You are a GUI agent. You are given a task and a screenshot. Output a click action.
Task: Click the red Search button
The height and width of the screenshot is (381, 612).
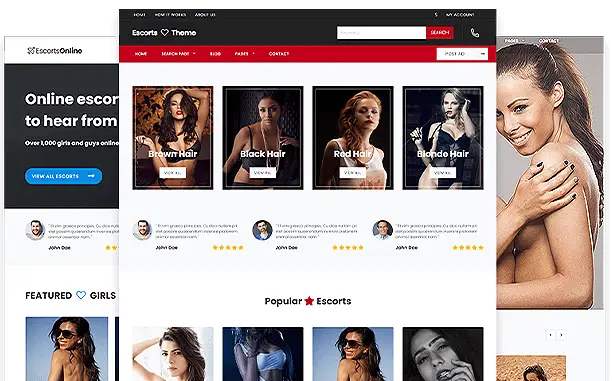pos(440,32)
